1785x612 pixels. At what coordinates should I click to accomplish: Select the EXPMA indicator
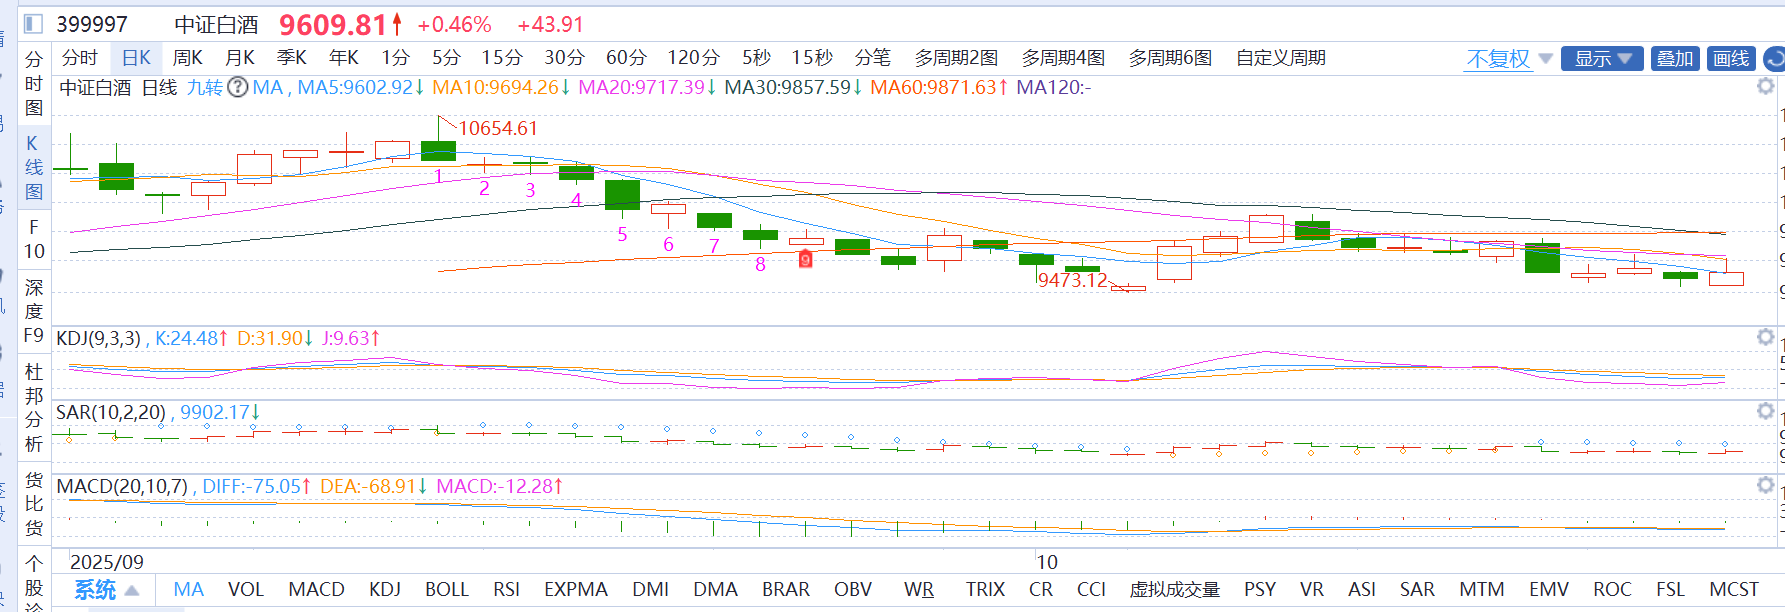tap(576, 590)
